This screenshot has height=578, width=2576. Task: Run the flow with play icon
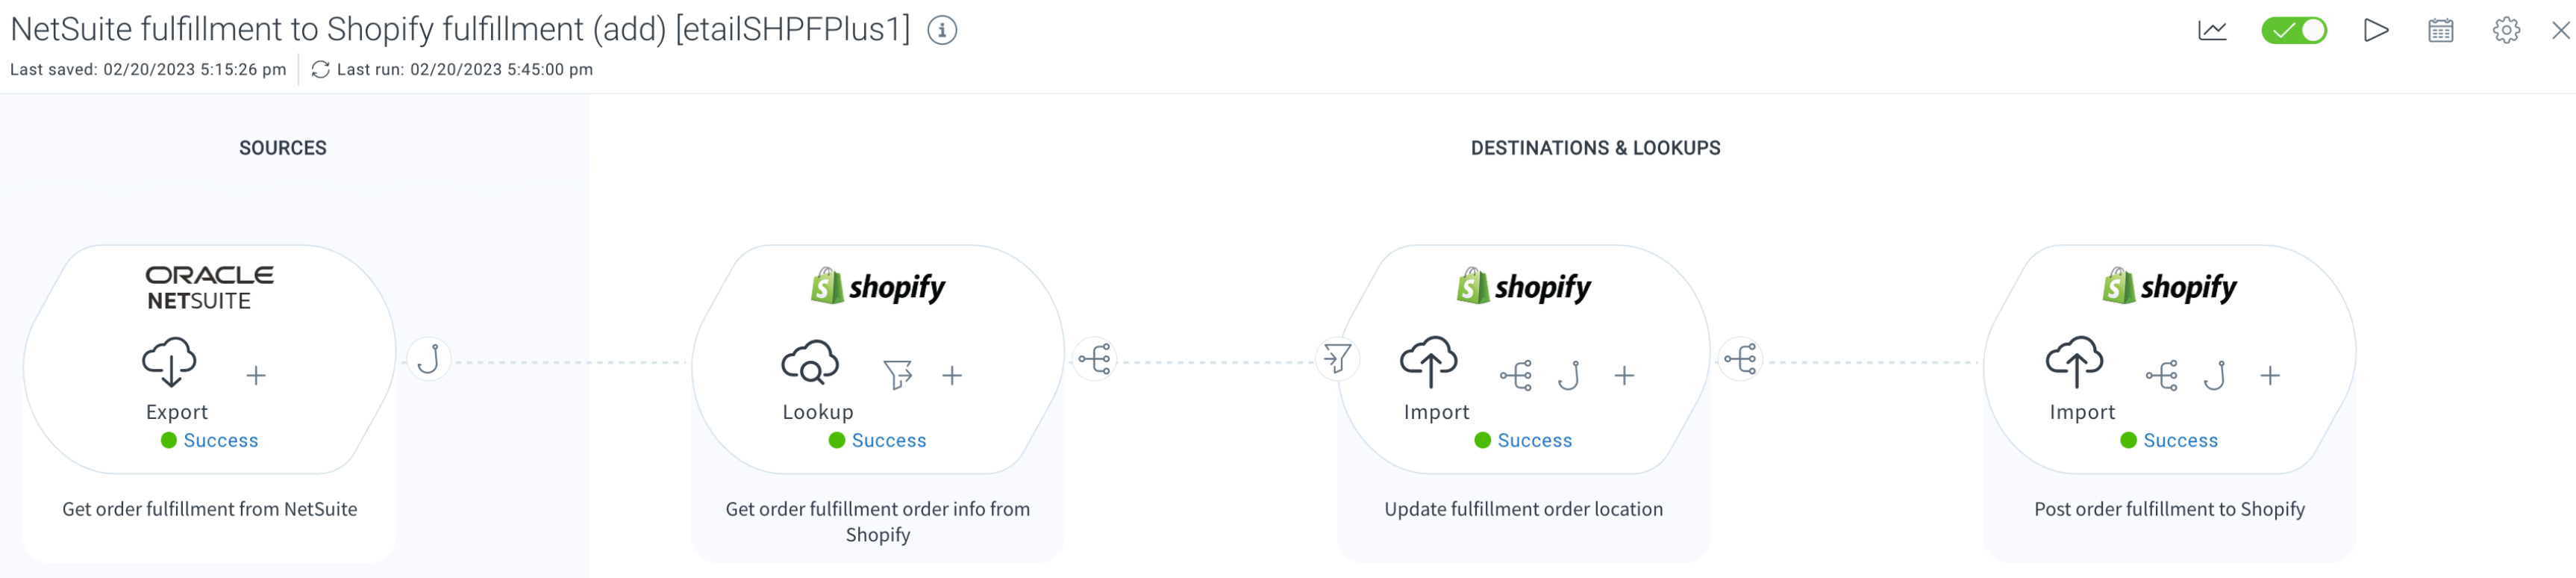[x=2376, y=31]
